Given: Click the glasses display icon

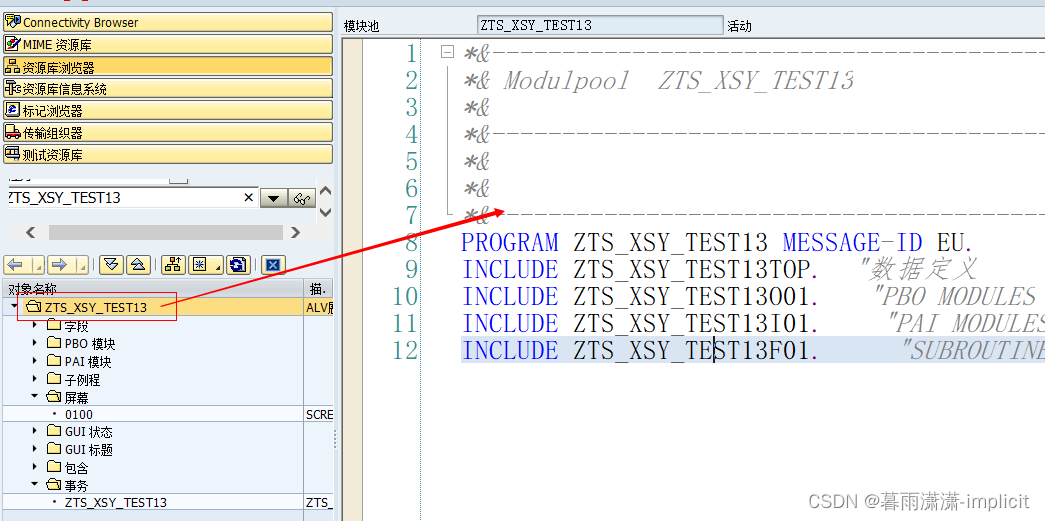Looking at the screenshot, I should coord(303,199).
